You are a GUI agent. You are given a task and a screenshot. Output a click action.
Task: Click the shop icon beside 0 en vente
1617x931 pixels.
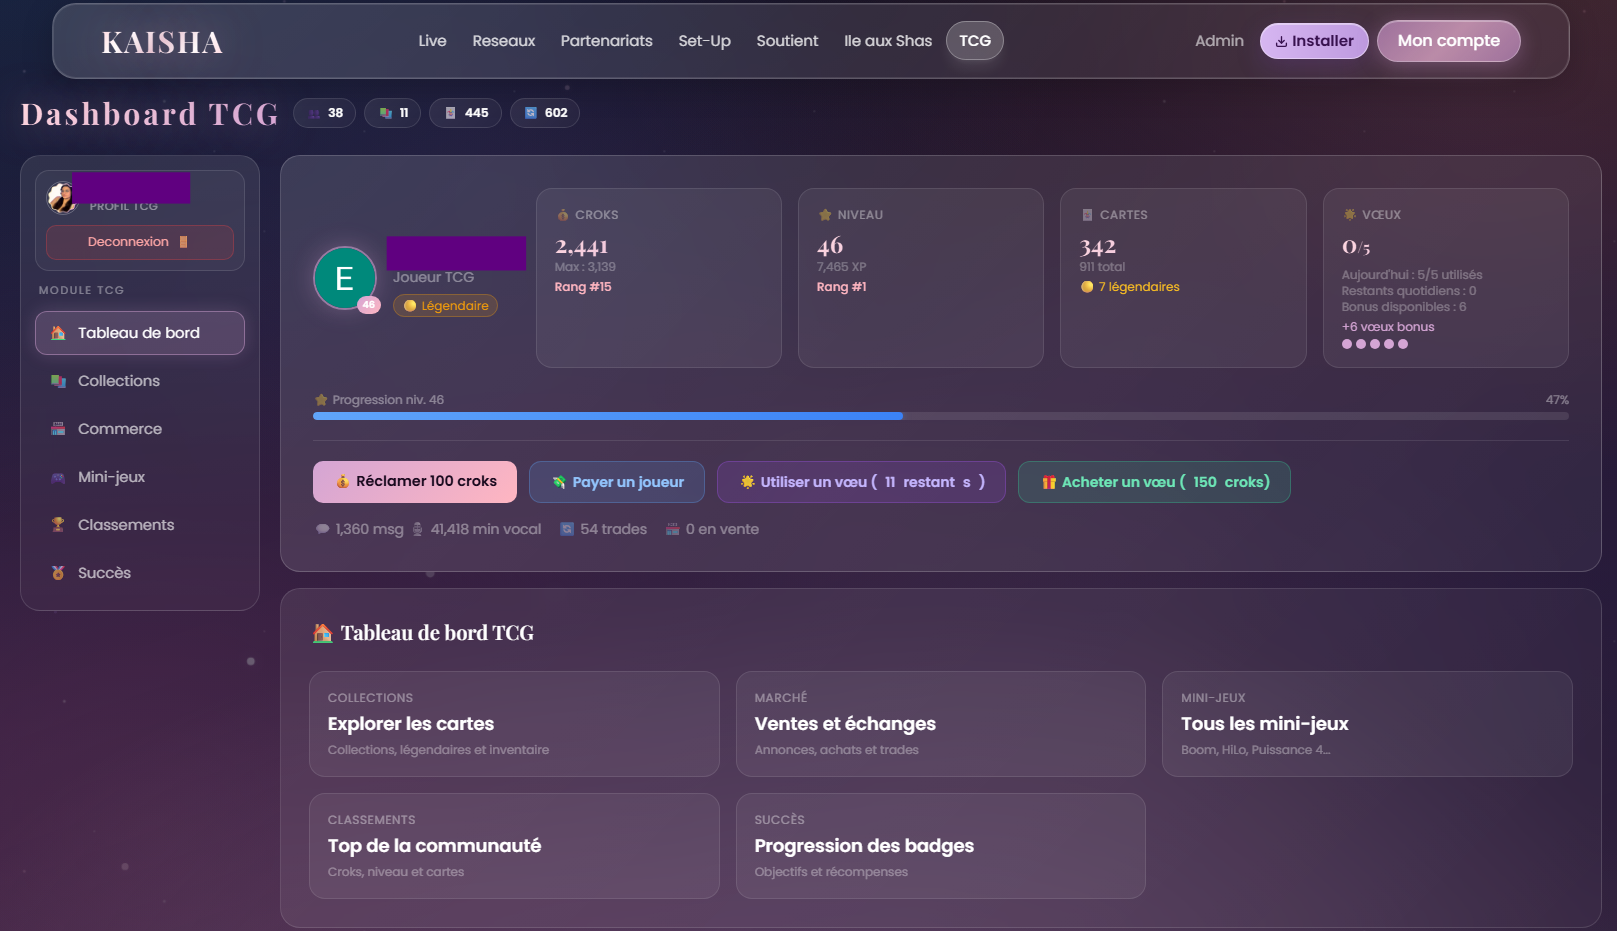(673, 529)
